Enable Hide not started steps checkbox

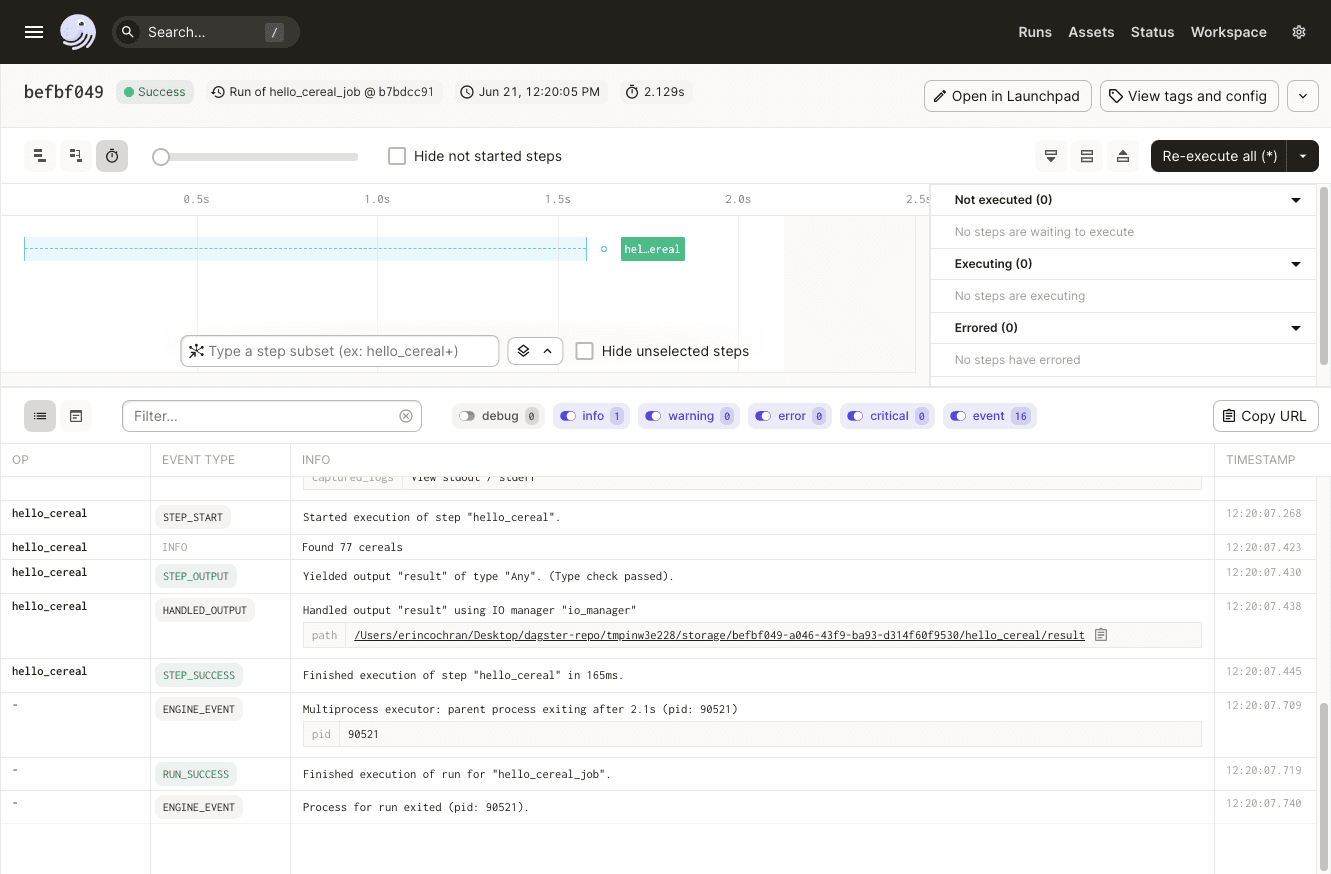coord(397,156)
